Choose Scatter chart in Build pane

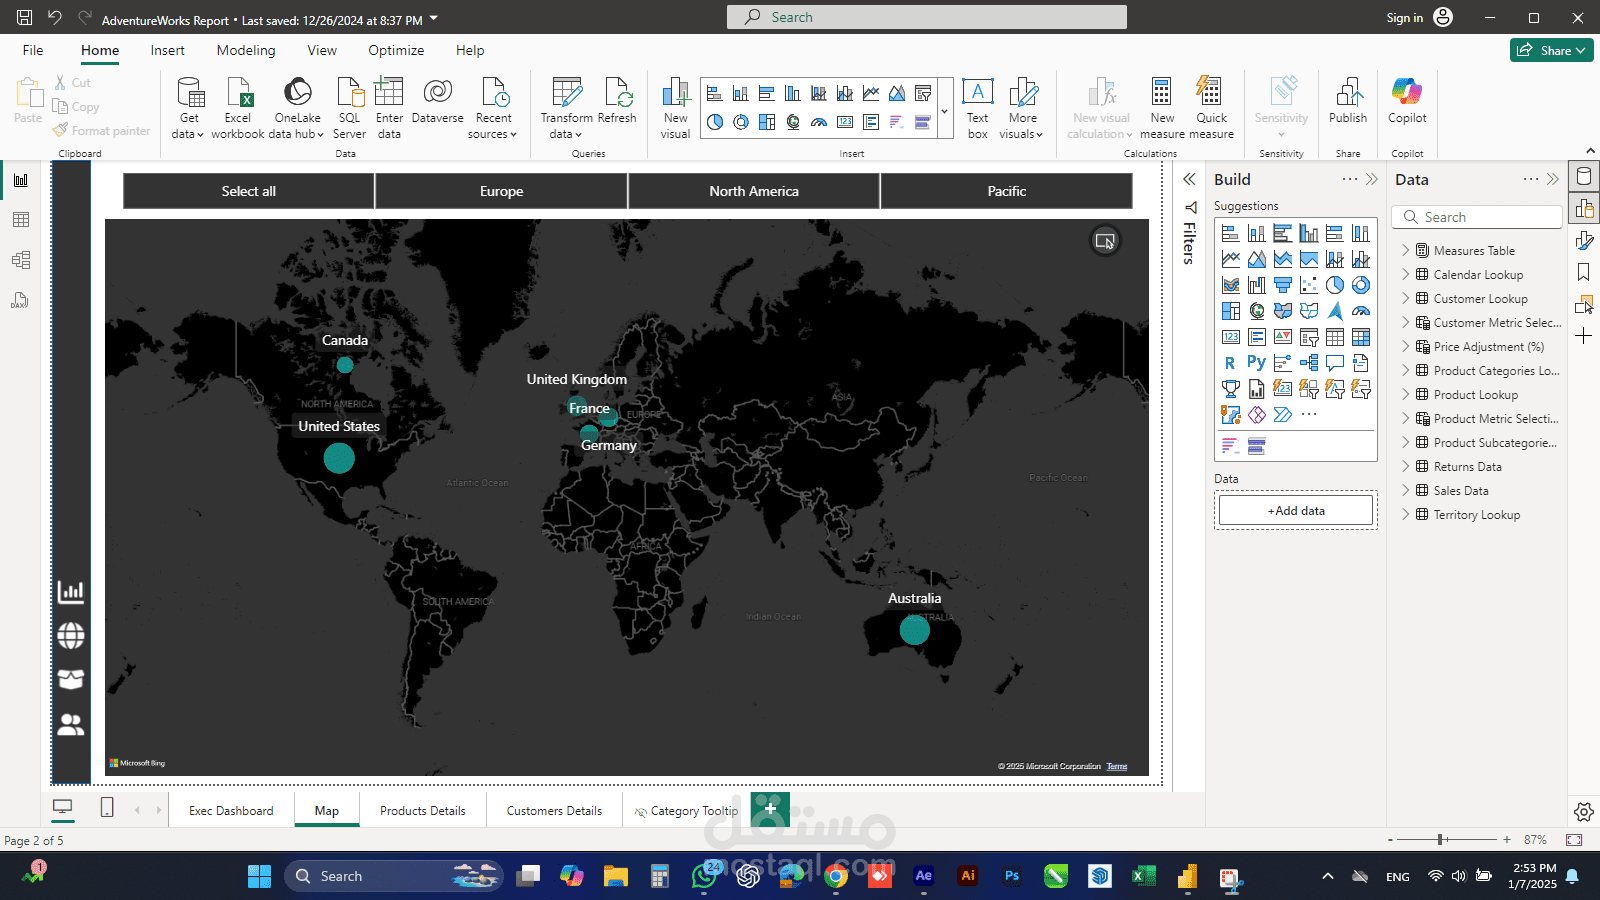click(1308, 285)
